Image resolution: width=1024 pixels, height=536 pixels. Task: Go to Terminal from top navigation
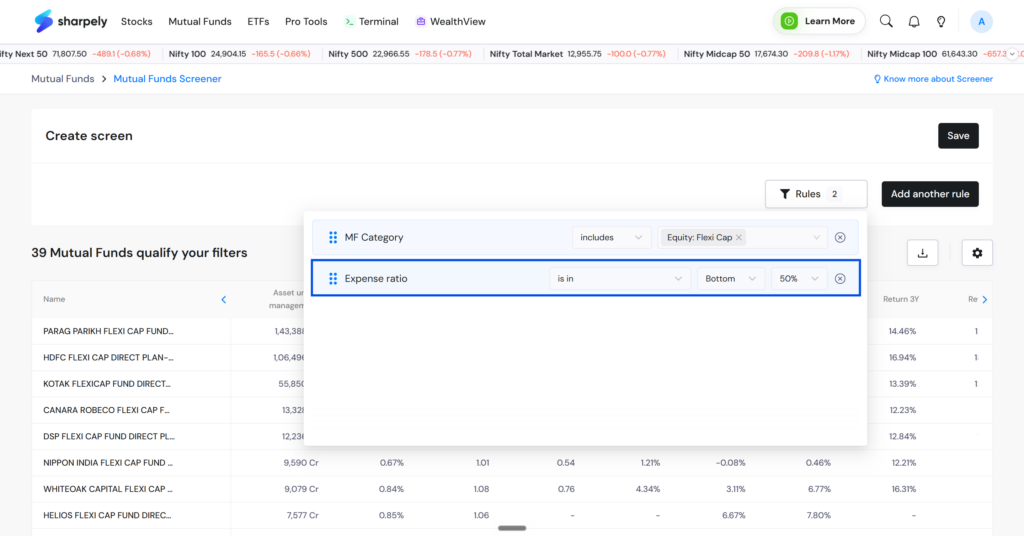pos(372,22)
